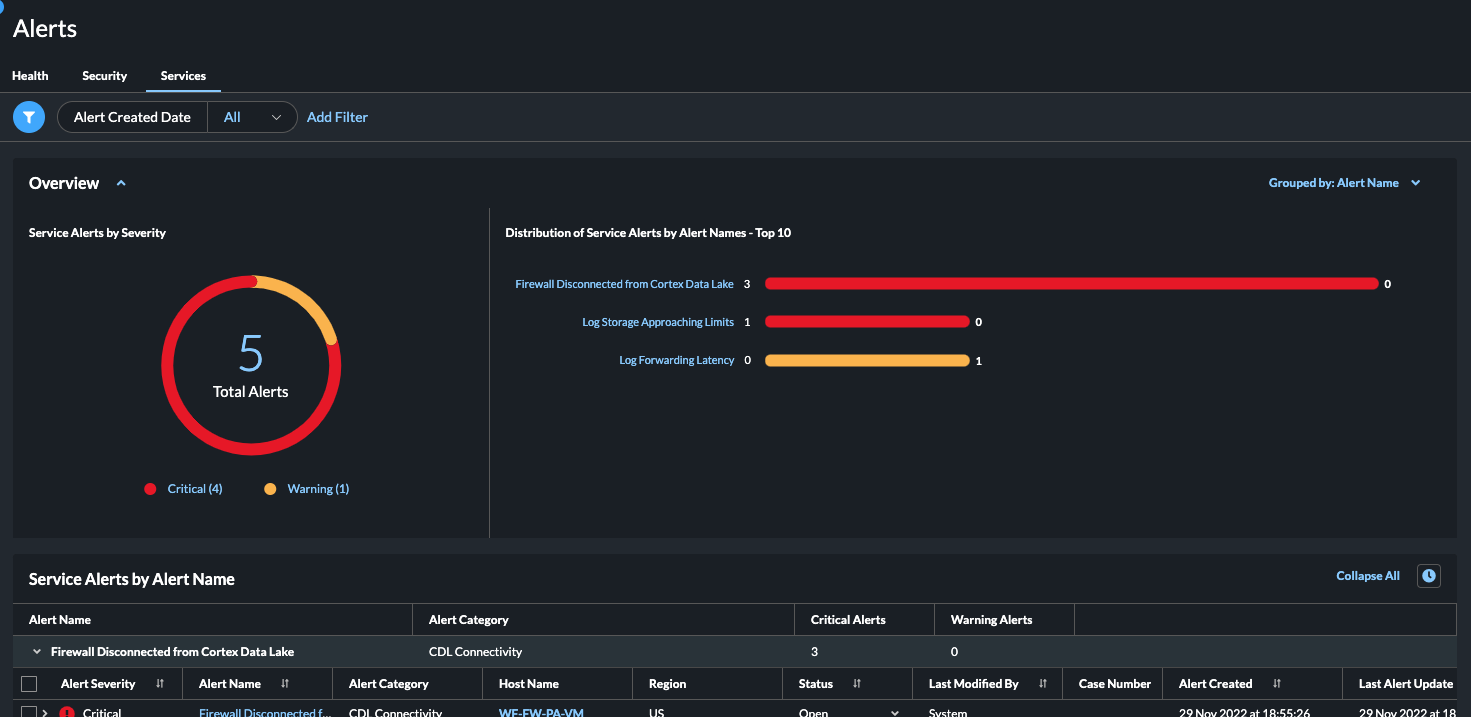Toggle the Critical (4) legend item

pos(184,489)
